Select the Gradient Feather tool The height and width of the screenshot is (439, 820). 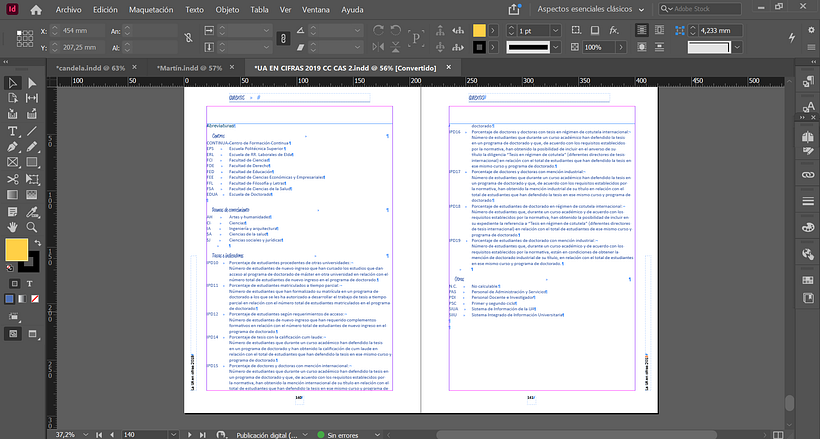32,195
